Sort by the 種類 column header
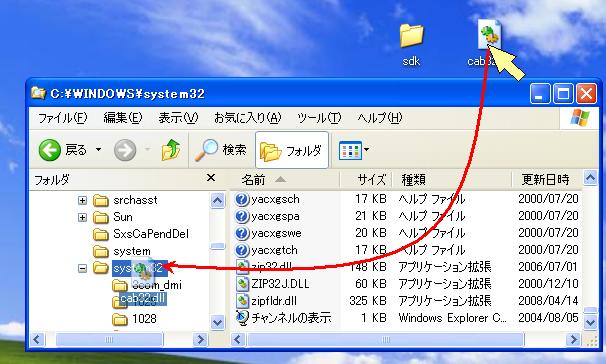 [452, 179]
